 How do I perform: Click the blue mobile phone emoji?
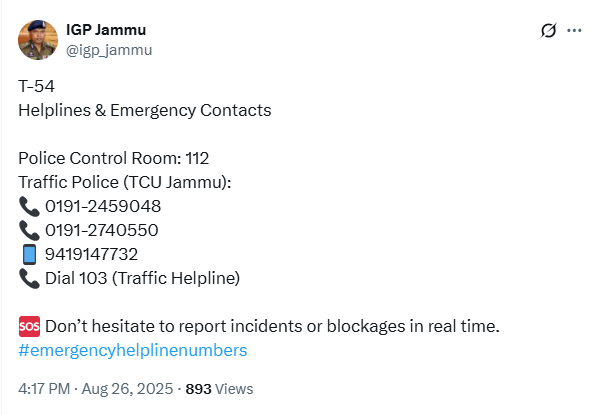(x=29, y=254)
